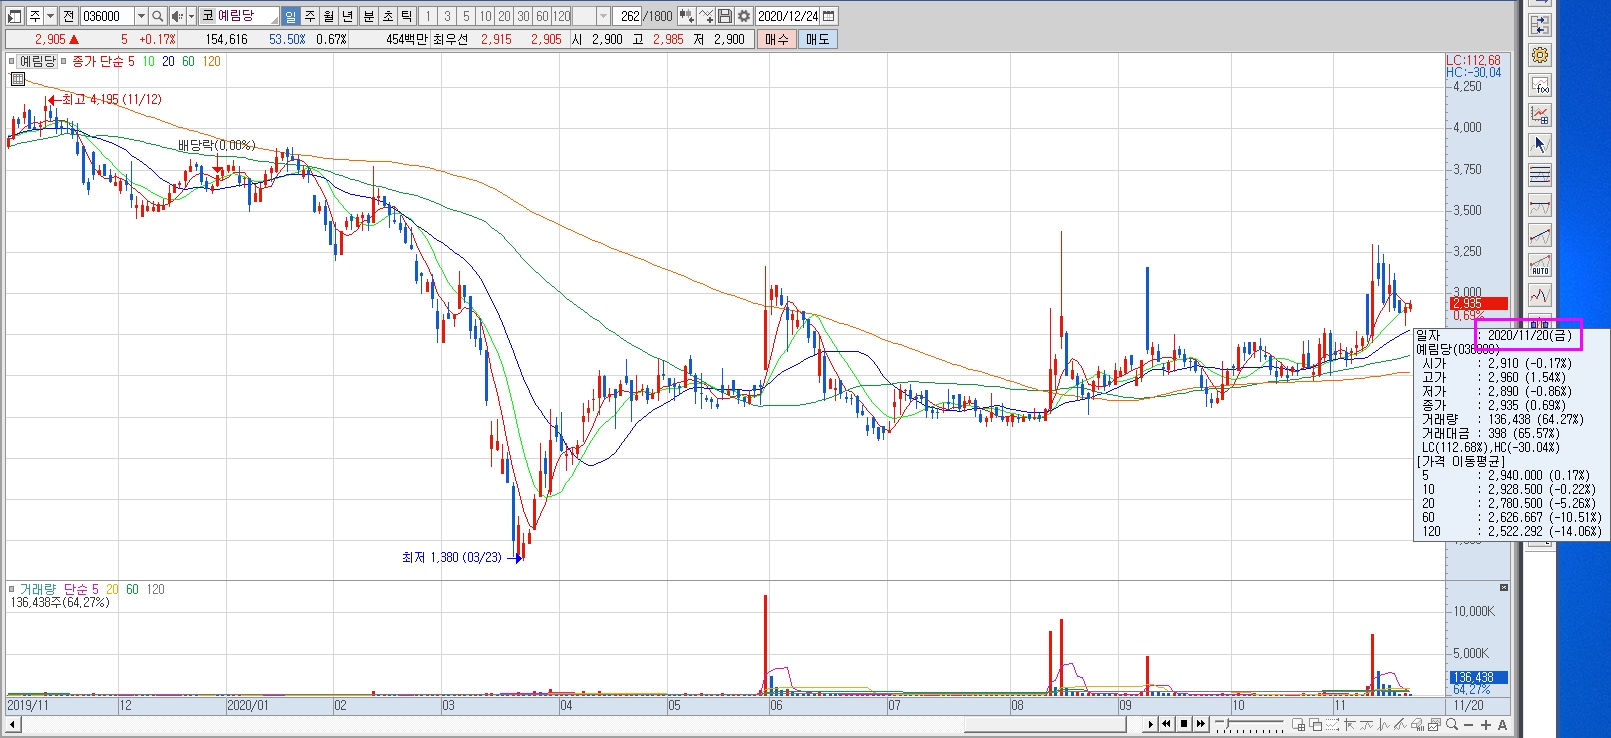Viewport: 1611px width, 738px height.
Task: Select the horizontal line with endpoints tool
Action: (1540, 205)
